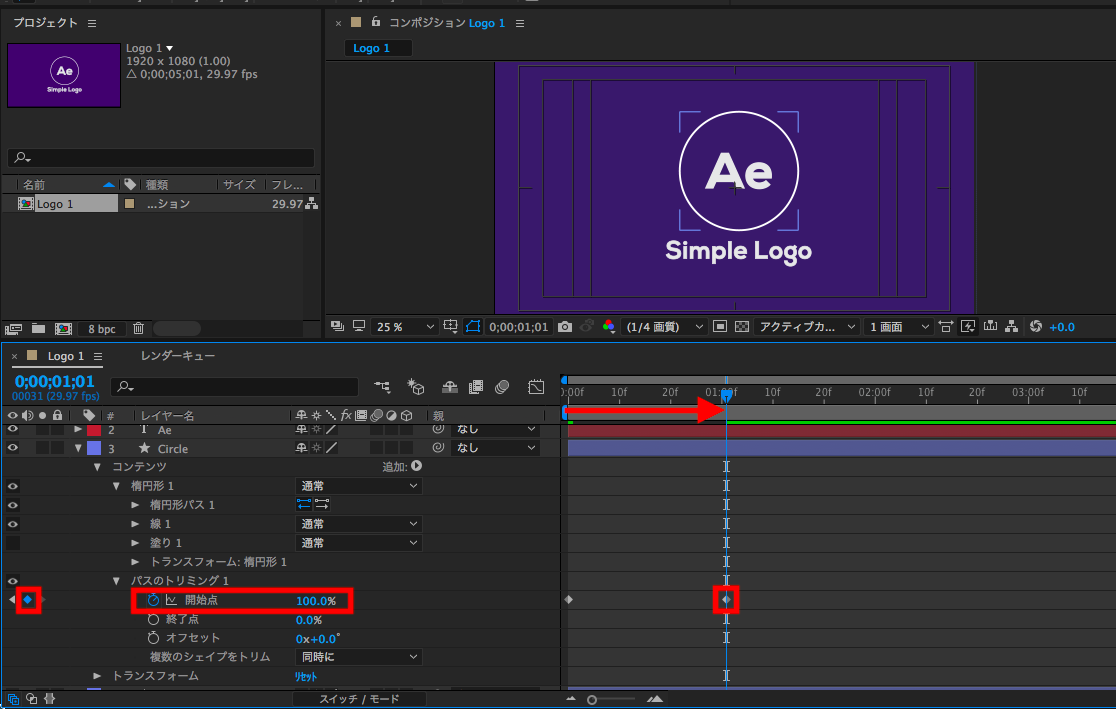Click the スイッチ / モード button
The height and width of the screenshot is (709, 1116).
coord(359,699)
